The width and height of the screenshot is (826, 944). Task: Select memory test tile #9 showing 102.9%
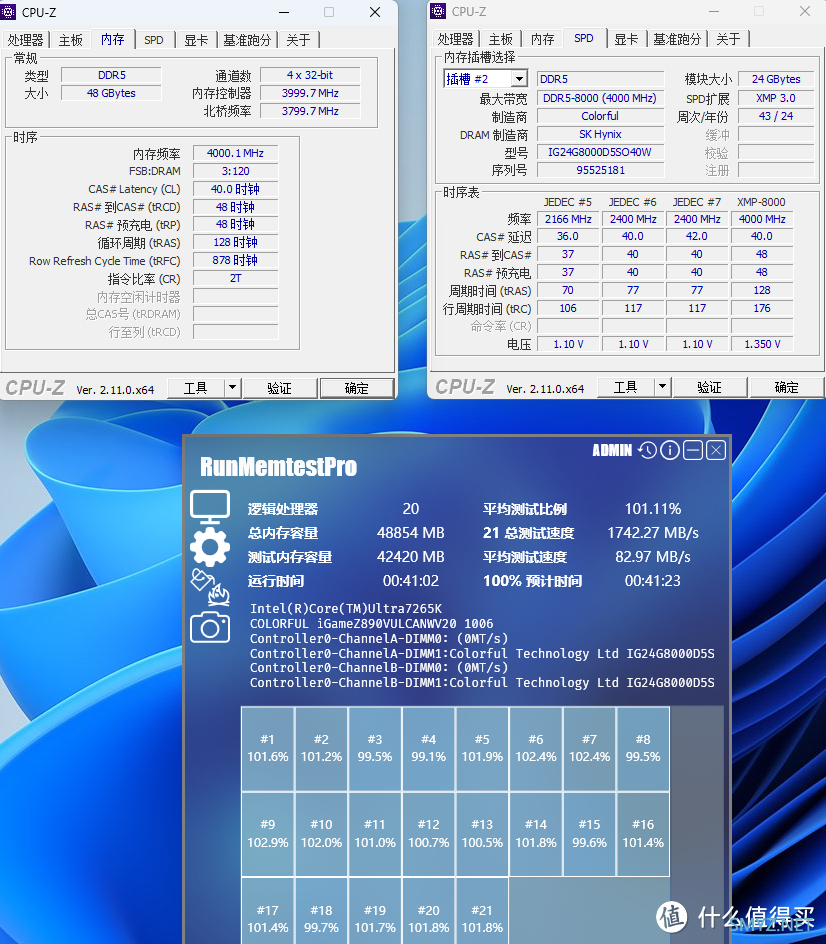tap(268, 834)
